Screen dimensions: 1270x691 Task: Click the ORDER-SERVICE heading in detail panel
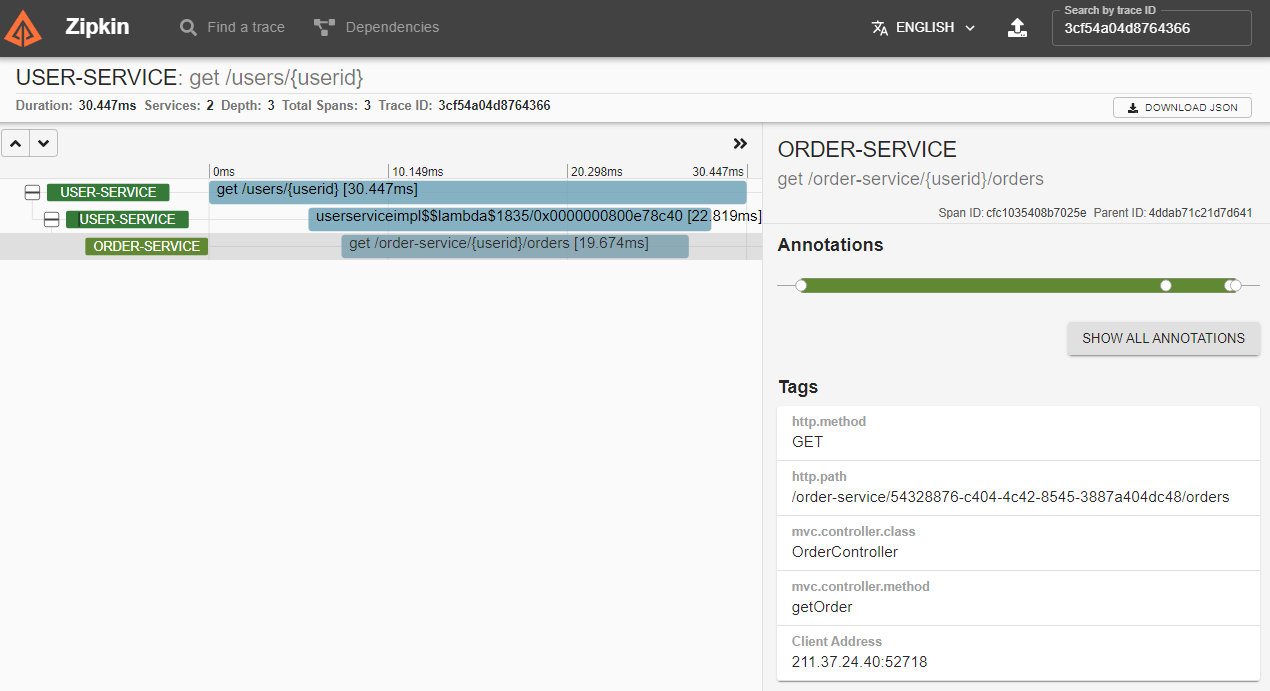click(867, 150)
